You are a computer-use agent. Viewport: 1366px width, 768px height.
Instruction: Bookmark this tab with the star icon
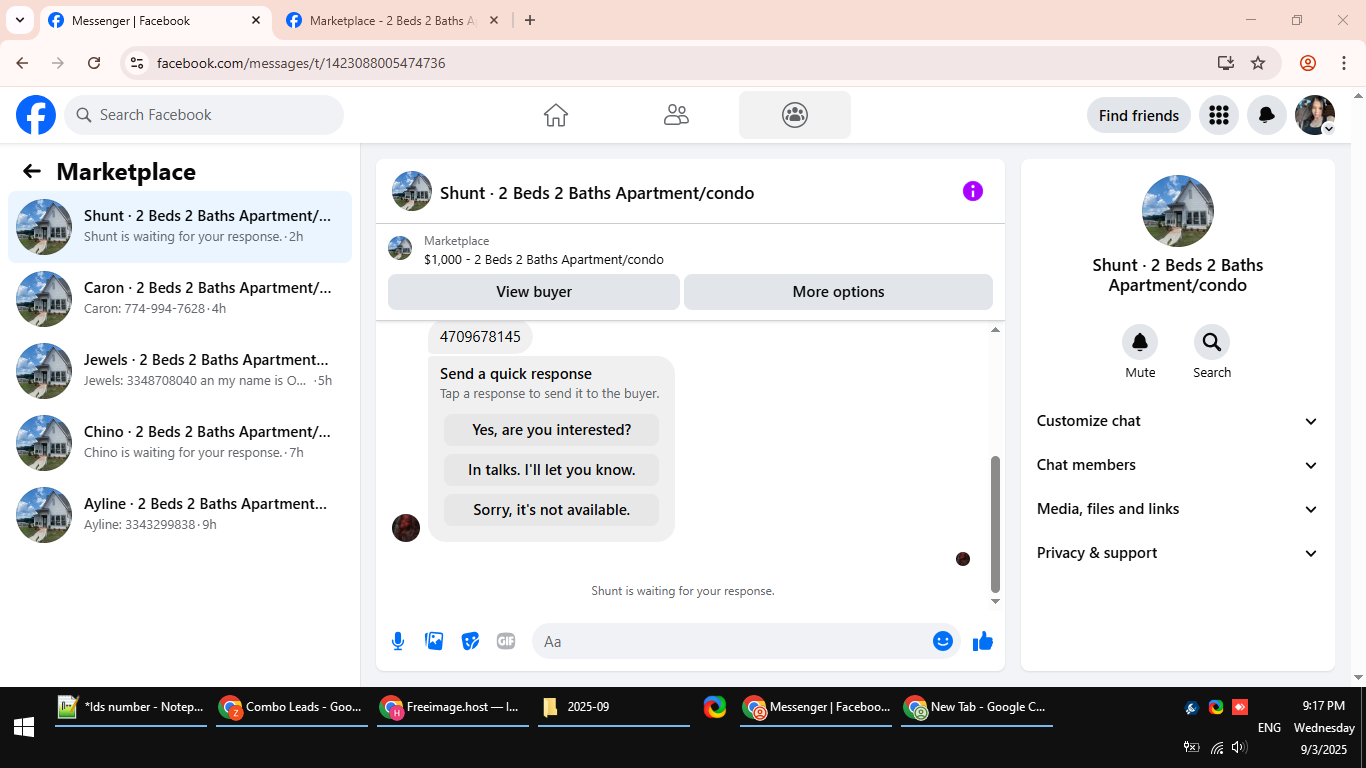click(1258, 63)
